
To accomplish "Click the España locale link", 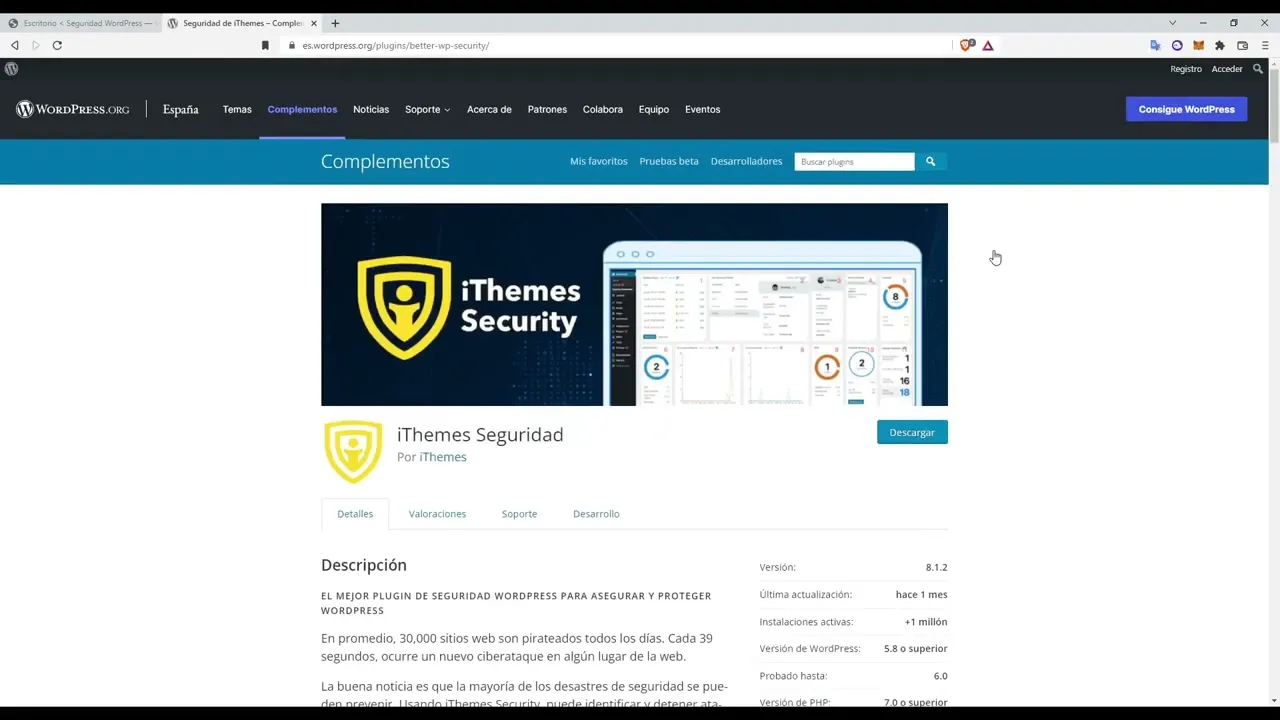I will [x=181, y=109].
